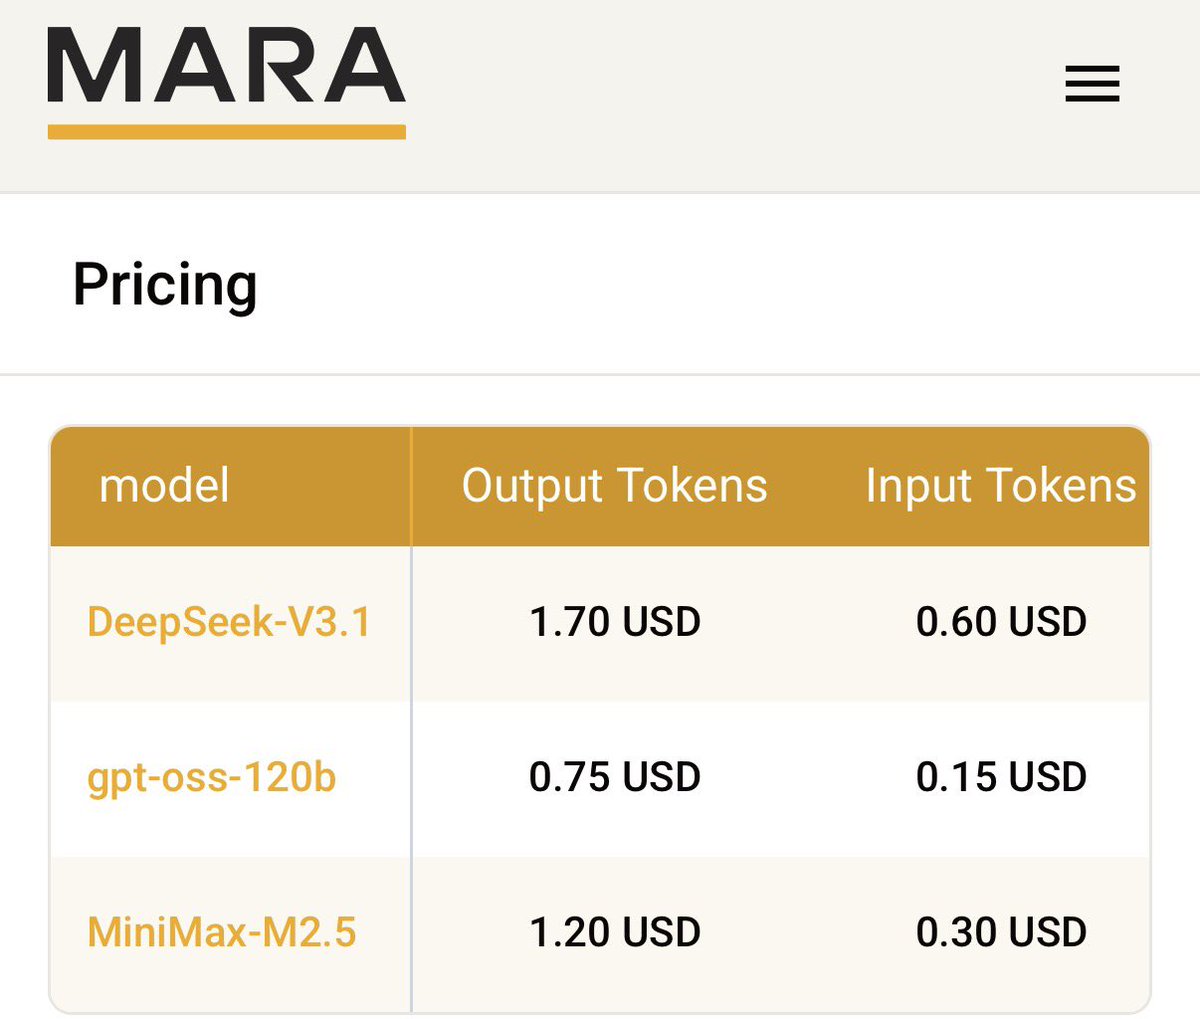Click the Output Tokens column header
This screenshot has height=1019, width=1200.
click(x=614, y=486)
